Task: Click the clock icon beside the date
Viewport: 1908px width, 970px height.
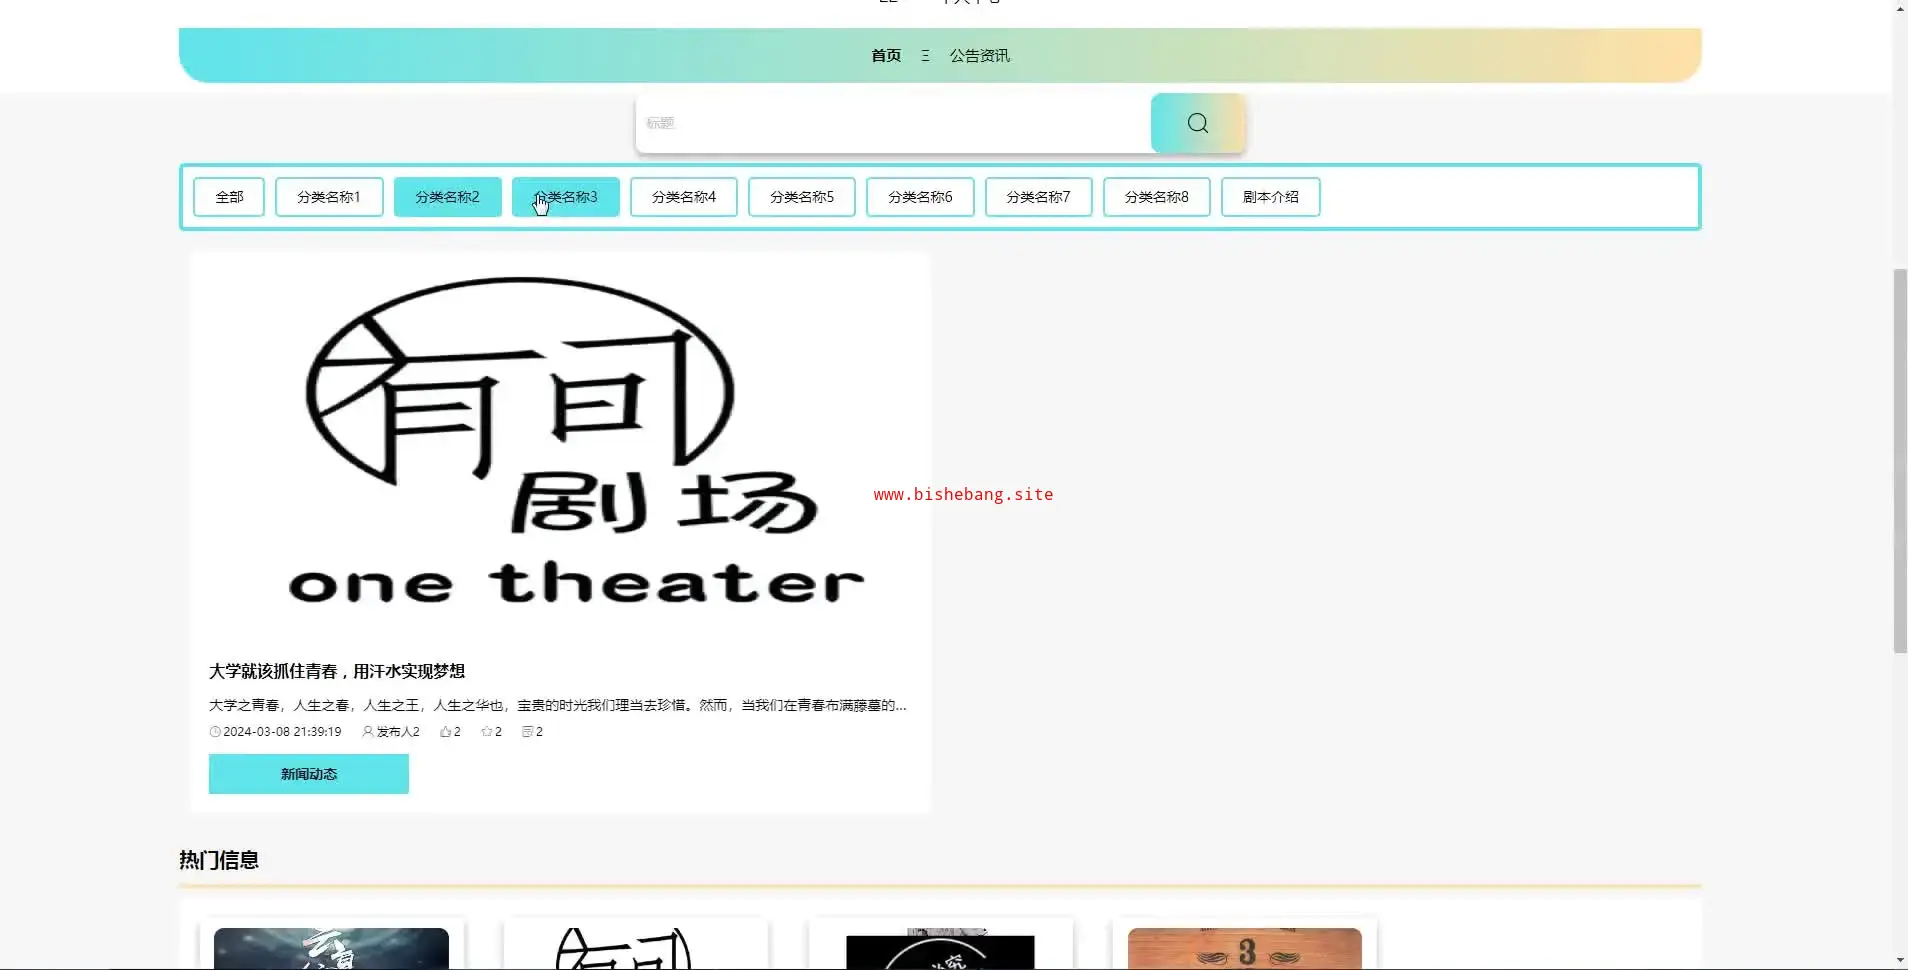Action: [x=214, y=732]
